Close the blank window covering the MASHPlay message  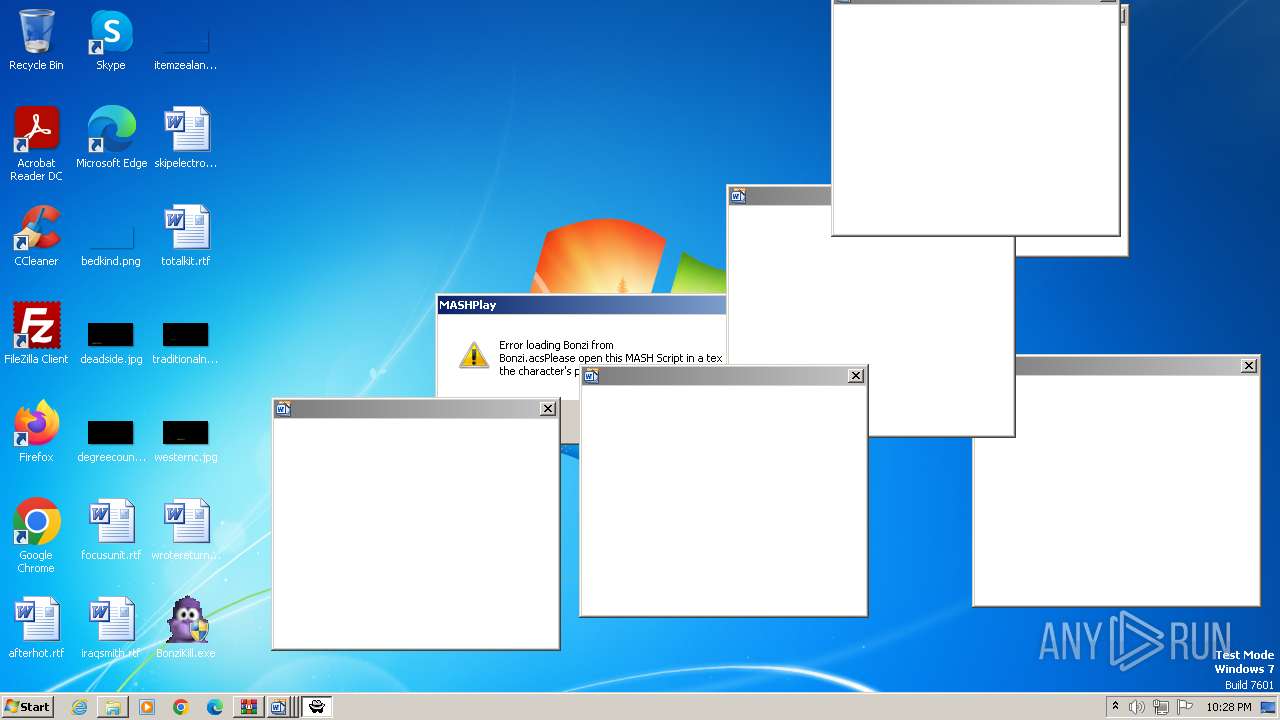(x=856, y=375)
